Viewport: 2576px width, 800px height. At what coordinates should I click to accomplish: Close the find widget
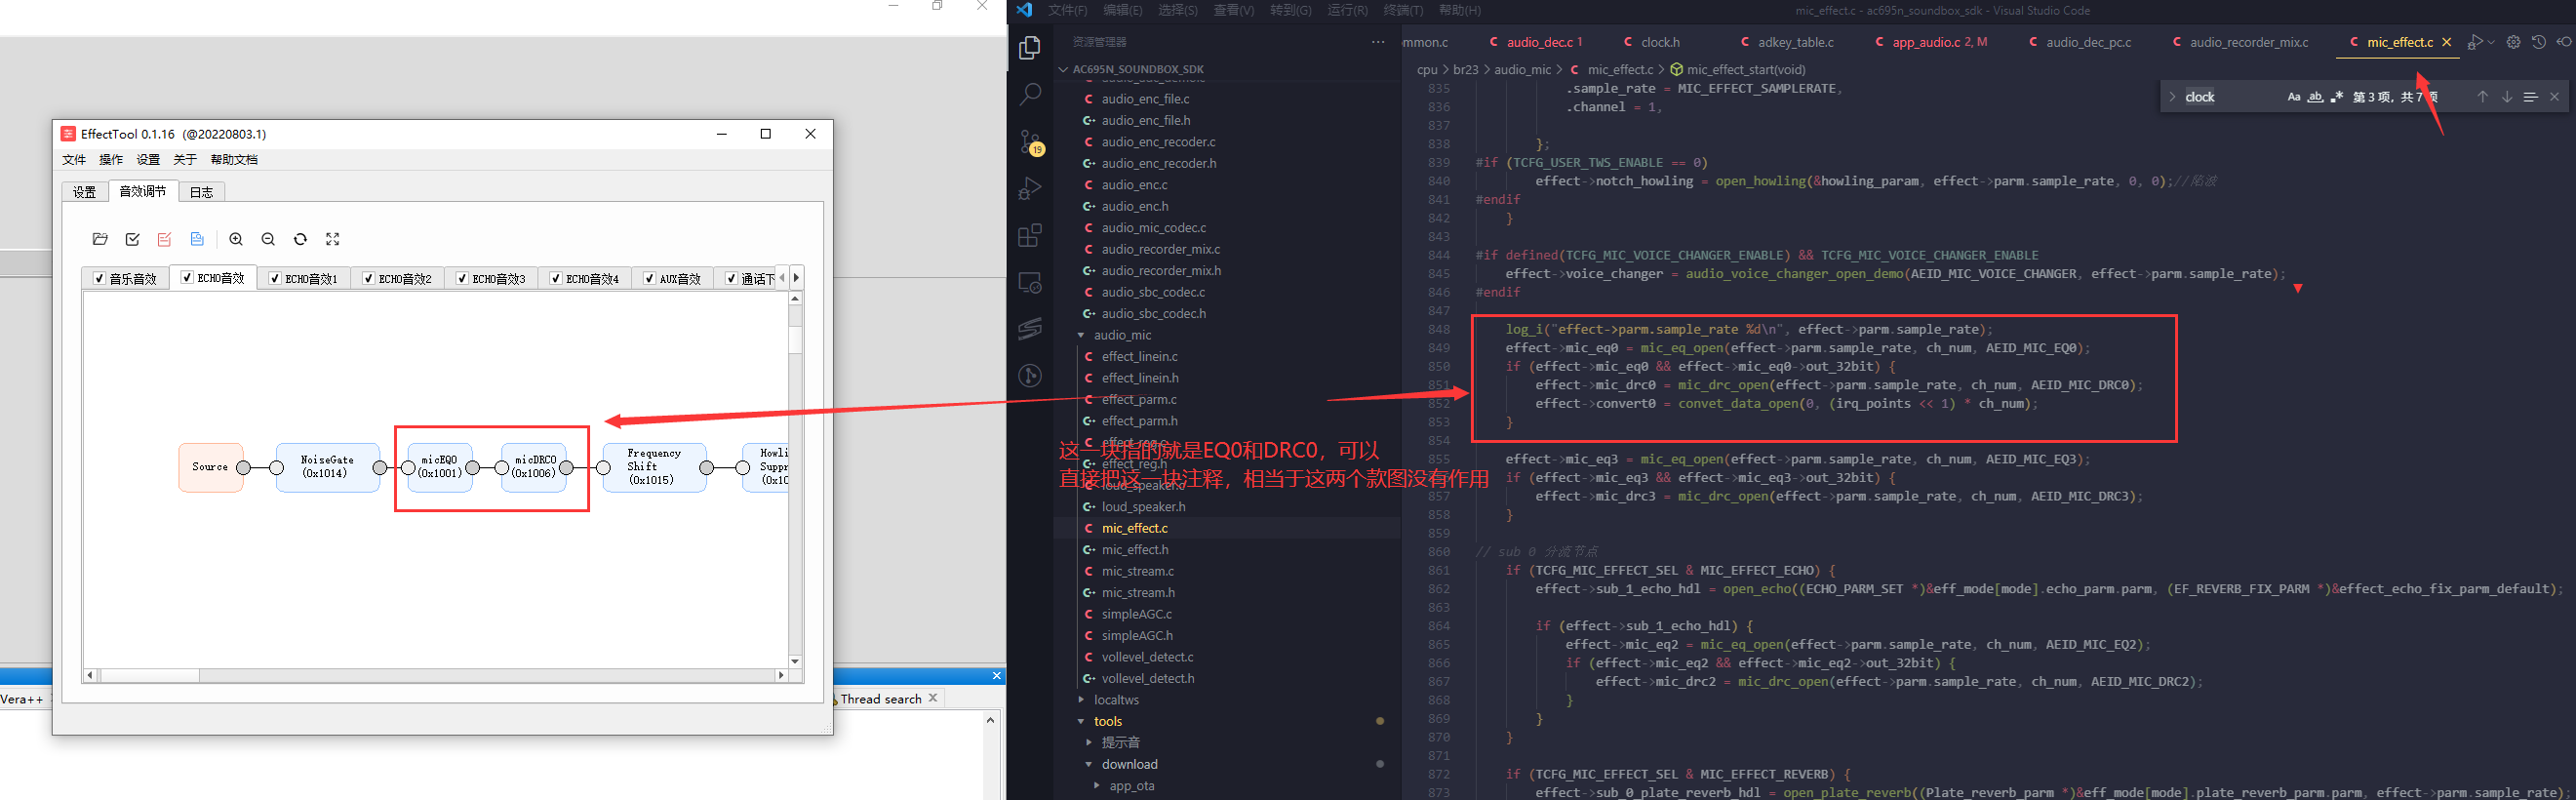[2555, 97]
